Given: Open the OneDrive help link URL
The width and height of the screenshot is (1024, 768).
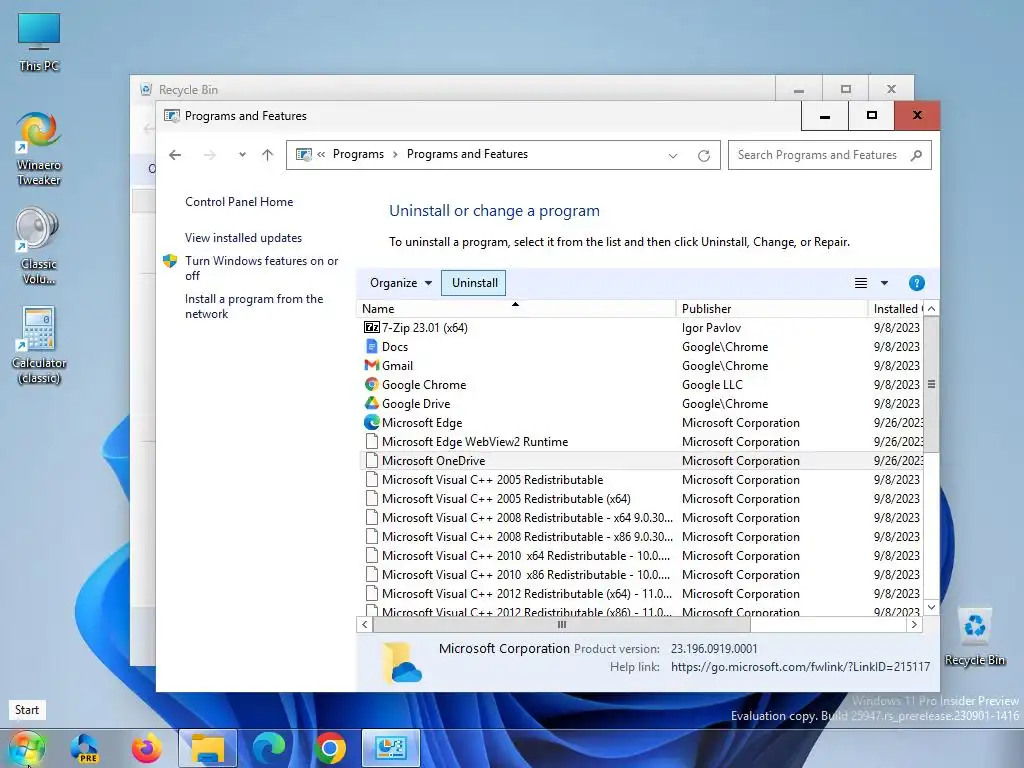Looking at the screenshot, I should coord(800,667).
